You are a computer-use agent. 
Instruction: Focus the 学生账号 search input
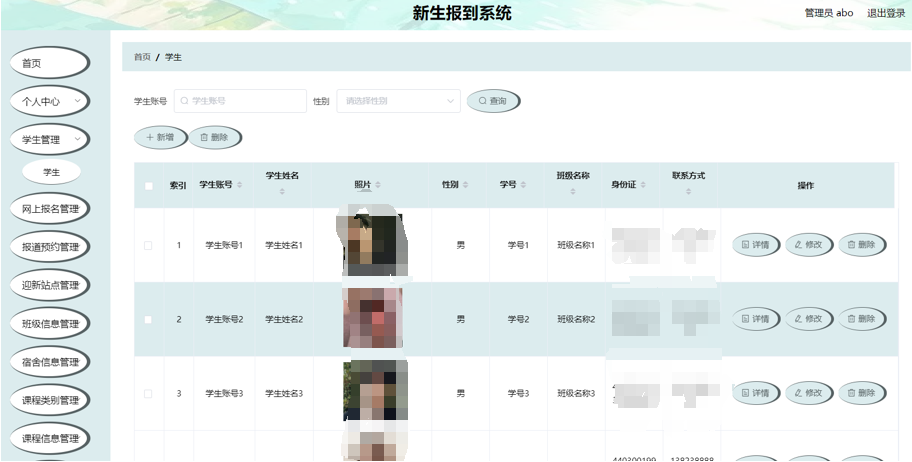[240, 101]
